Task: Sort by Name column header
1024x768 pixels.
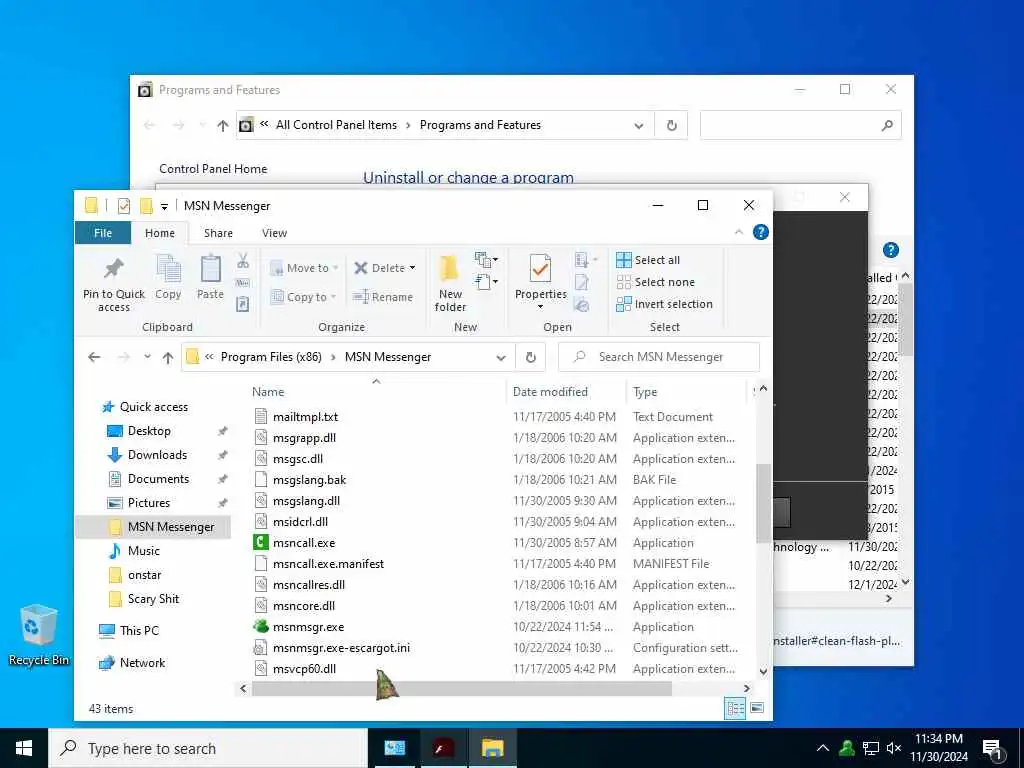Action: [x=268, y=392]
